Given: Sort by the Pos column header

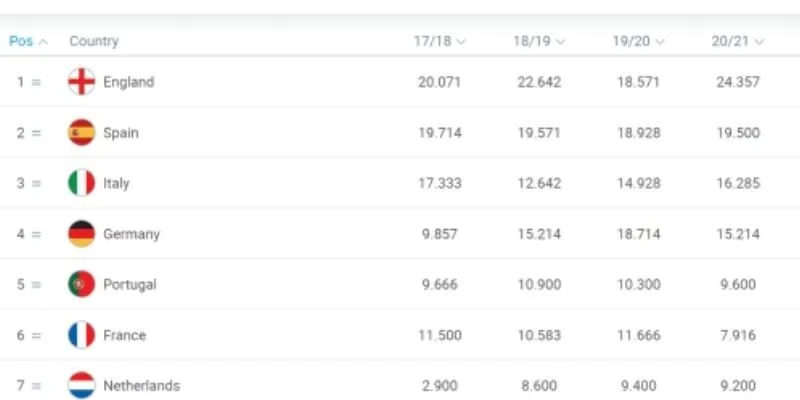Looking at the screenshot, I should (28, 41).
